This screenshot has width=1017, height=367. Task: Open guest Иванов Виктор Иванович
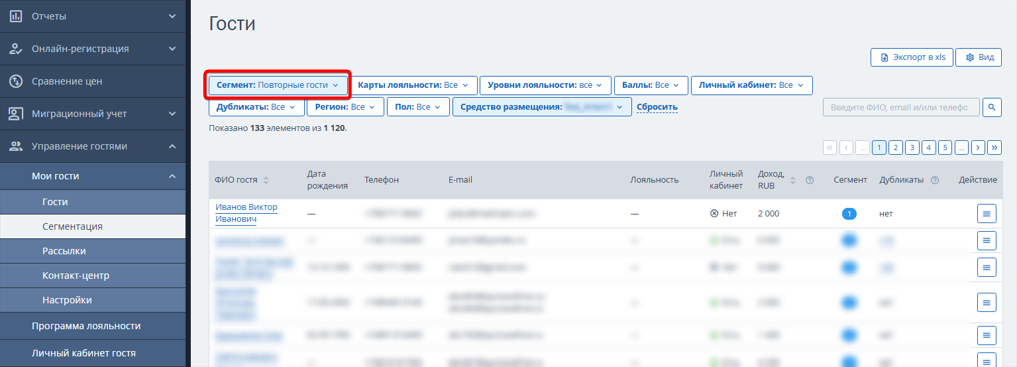246,213
